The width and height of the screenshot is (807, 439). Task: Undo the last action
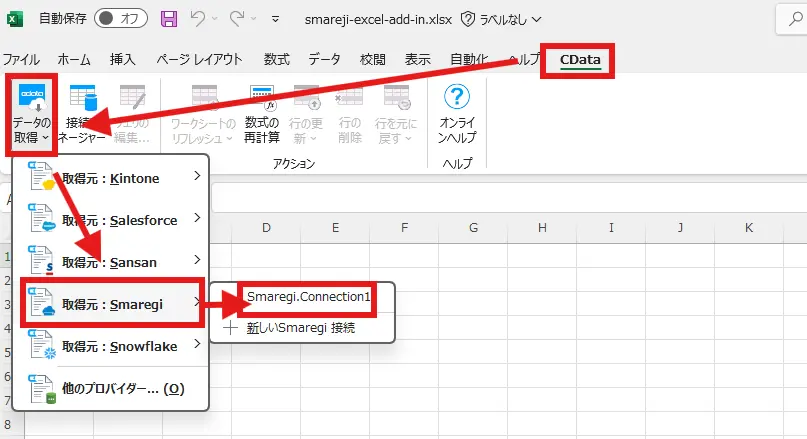coord(198,19)
